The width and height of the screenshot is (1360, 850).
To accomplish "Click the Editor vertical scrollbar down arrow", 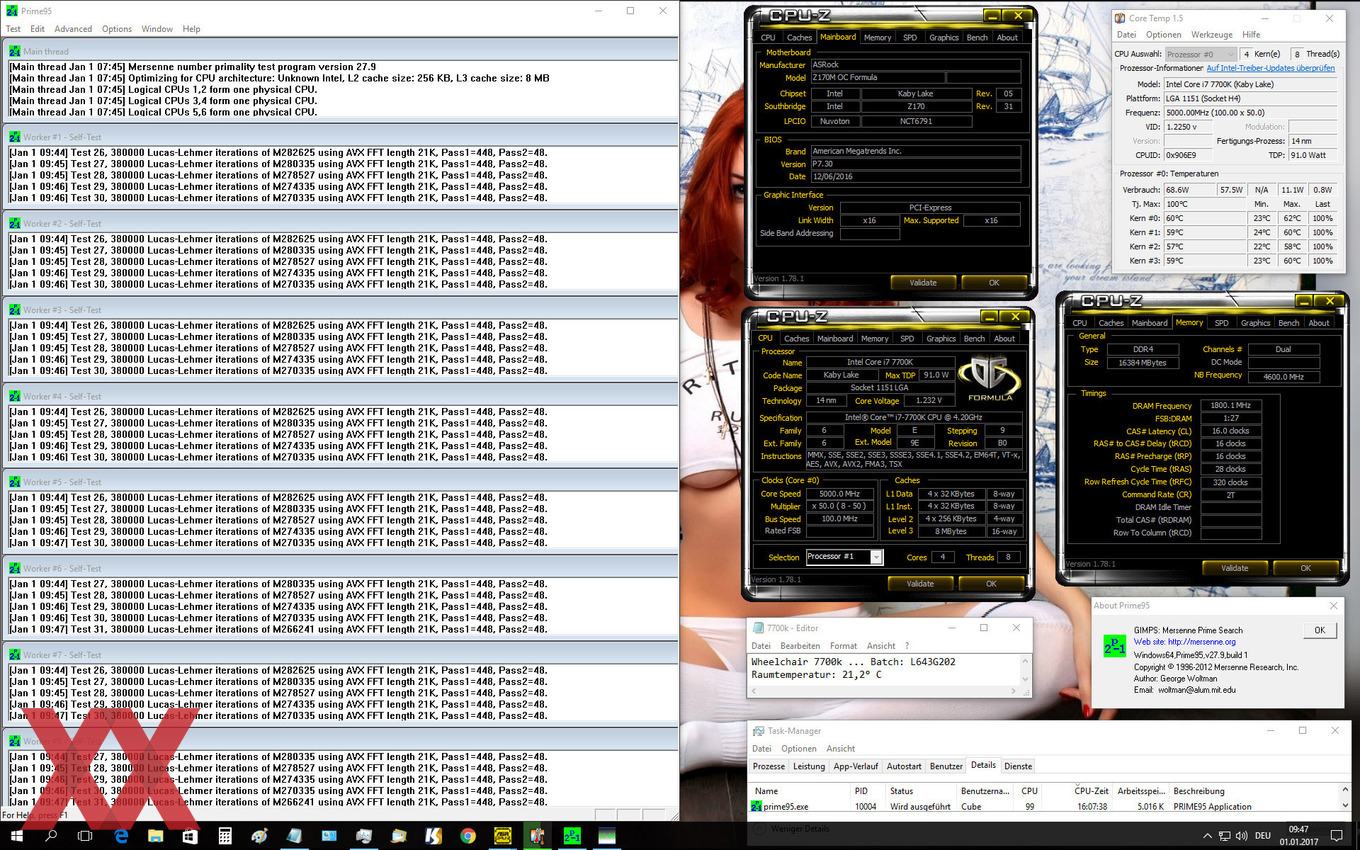I will pos(1025,679).
